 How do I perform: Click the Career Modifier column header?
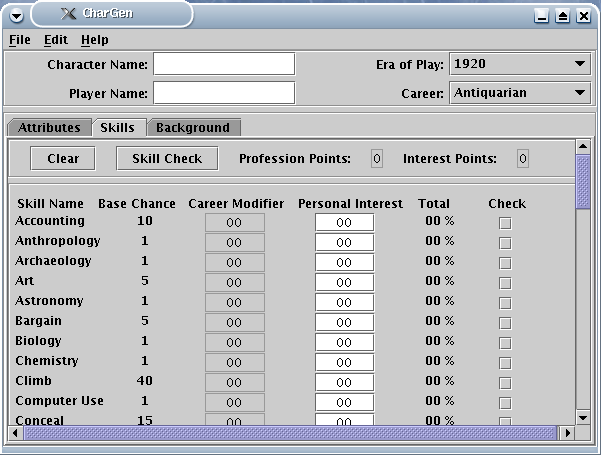click(236, 204)
